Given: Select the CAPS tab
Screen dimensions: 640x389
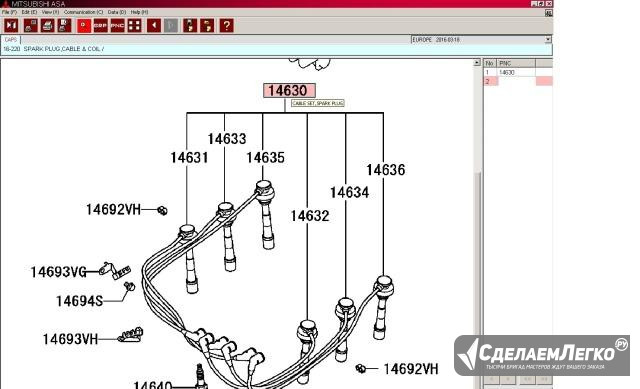Looking at the screenshot, I should [x=11, y=40].
